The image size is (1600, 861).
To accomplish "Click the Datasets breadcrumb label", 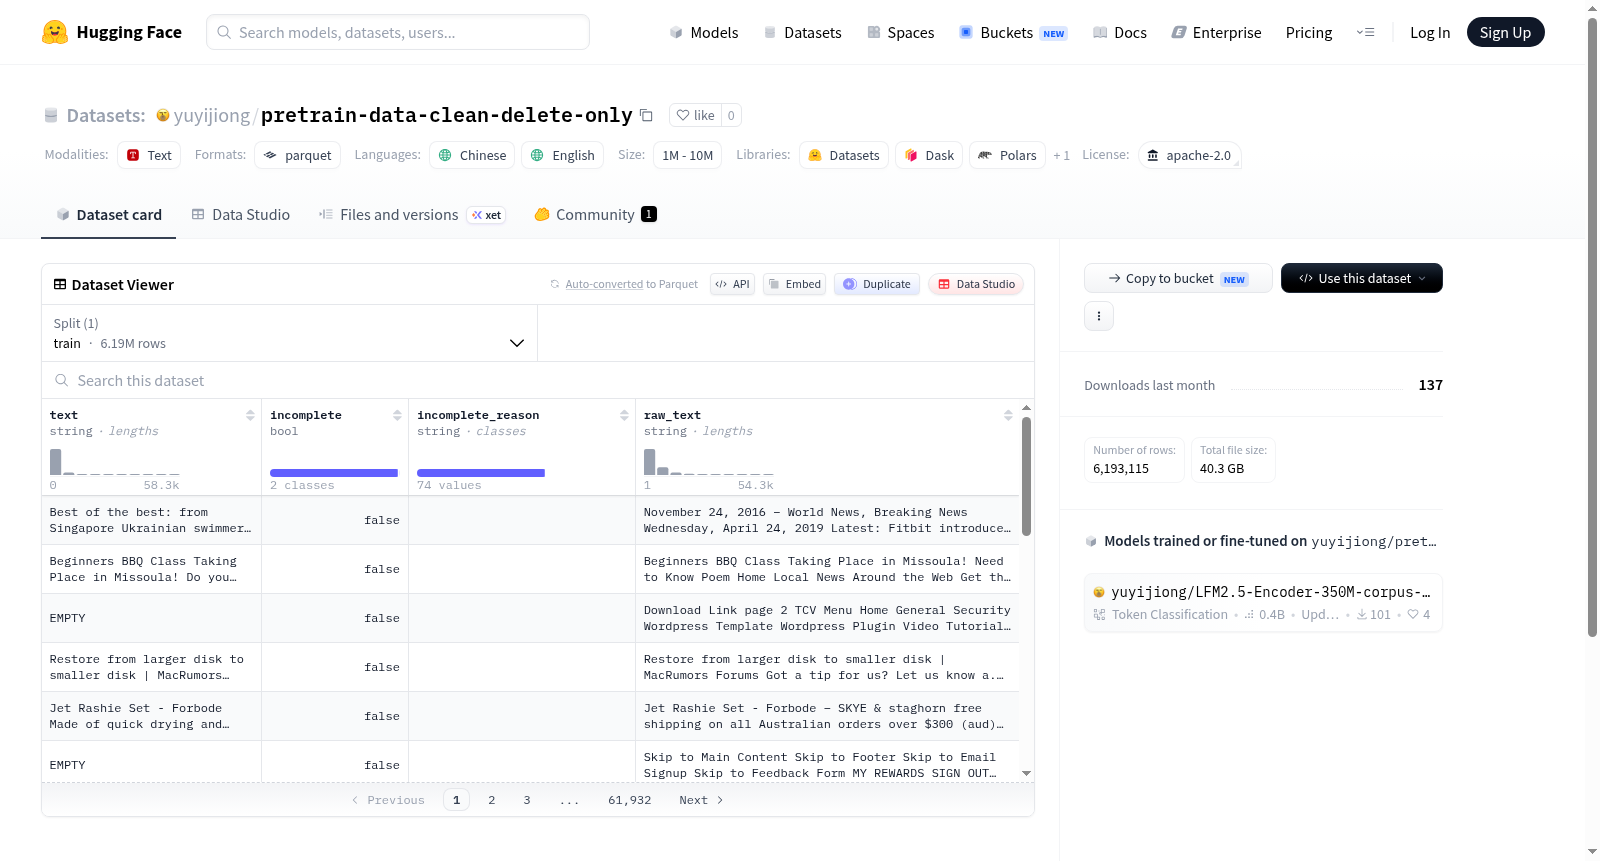I will 105,115.
